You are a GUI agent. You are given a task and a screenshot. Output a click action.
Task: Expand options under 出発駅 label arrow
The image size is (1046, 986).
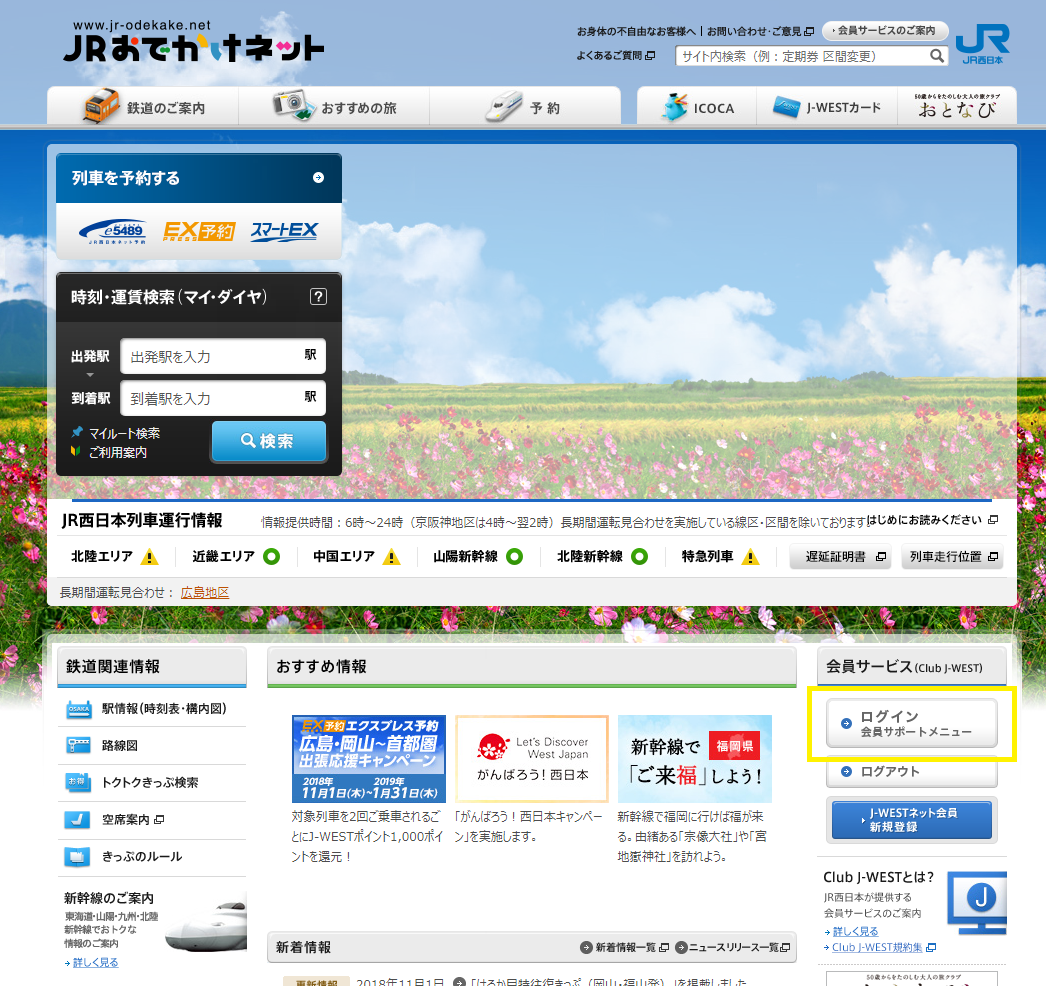coord(90,375)
